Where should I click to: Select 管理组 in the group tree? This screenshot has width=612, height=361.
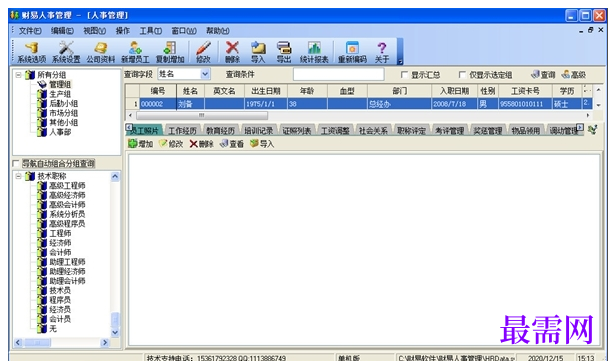point(60,84)
